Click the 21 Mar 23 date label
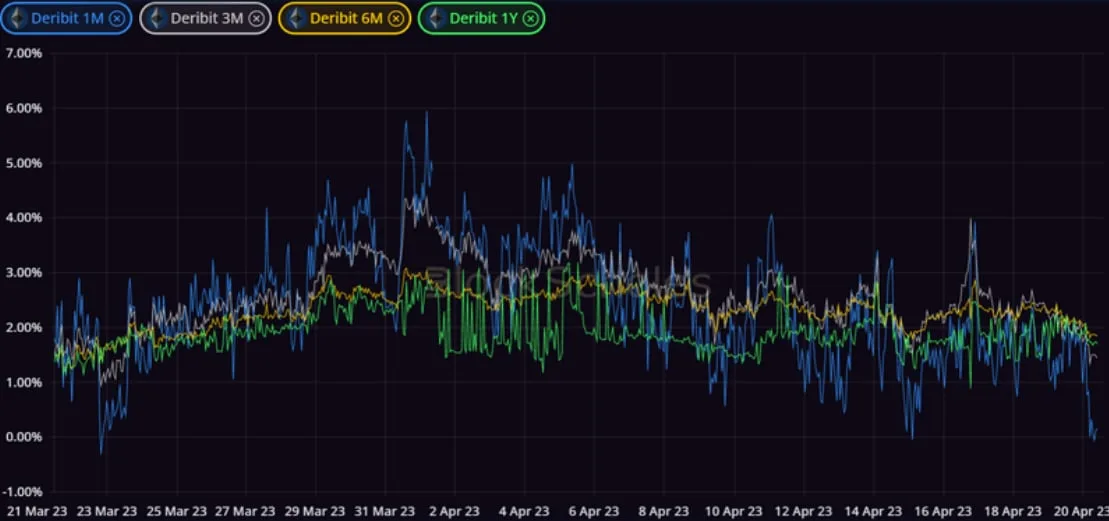Viewport: 1109px width, 521px height. [x=35, y=511]
